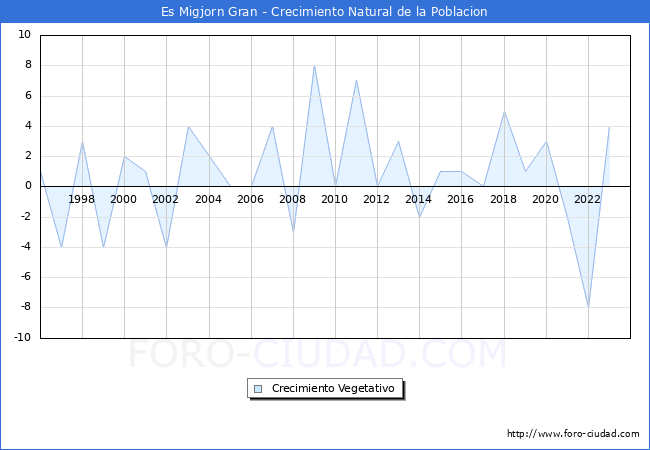Select the 2016 x-axis label
The height and width of the screenshot is (450, 650).
click(460, 200)
